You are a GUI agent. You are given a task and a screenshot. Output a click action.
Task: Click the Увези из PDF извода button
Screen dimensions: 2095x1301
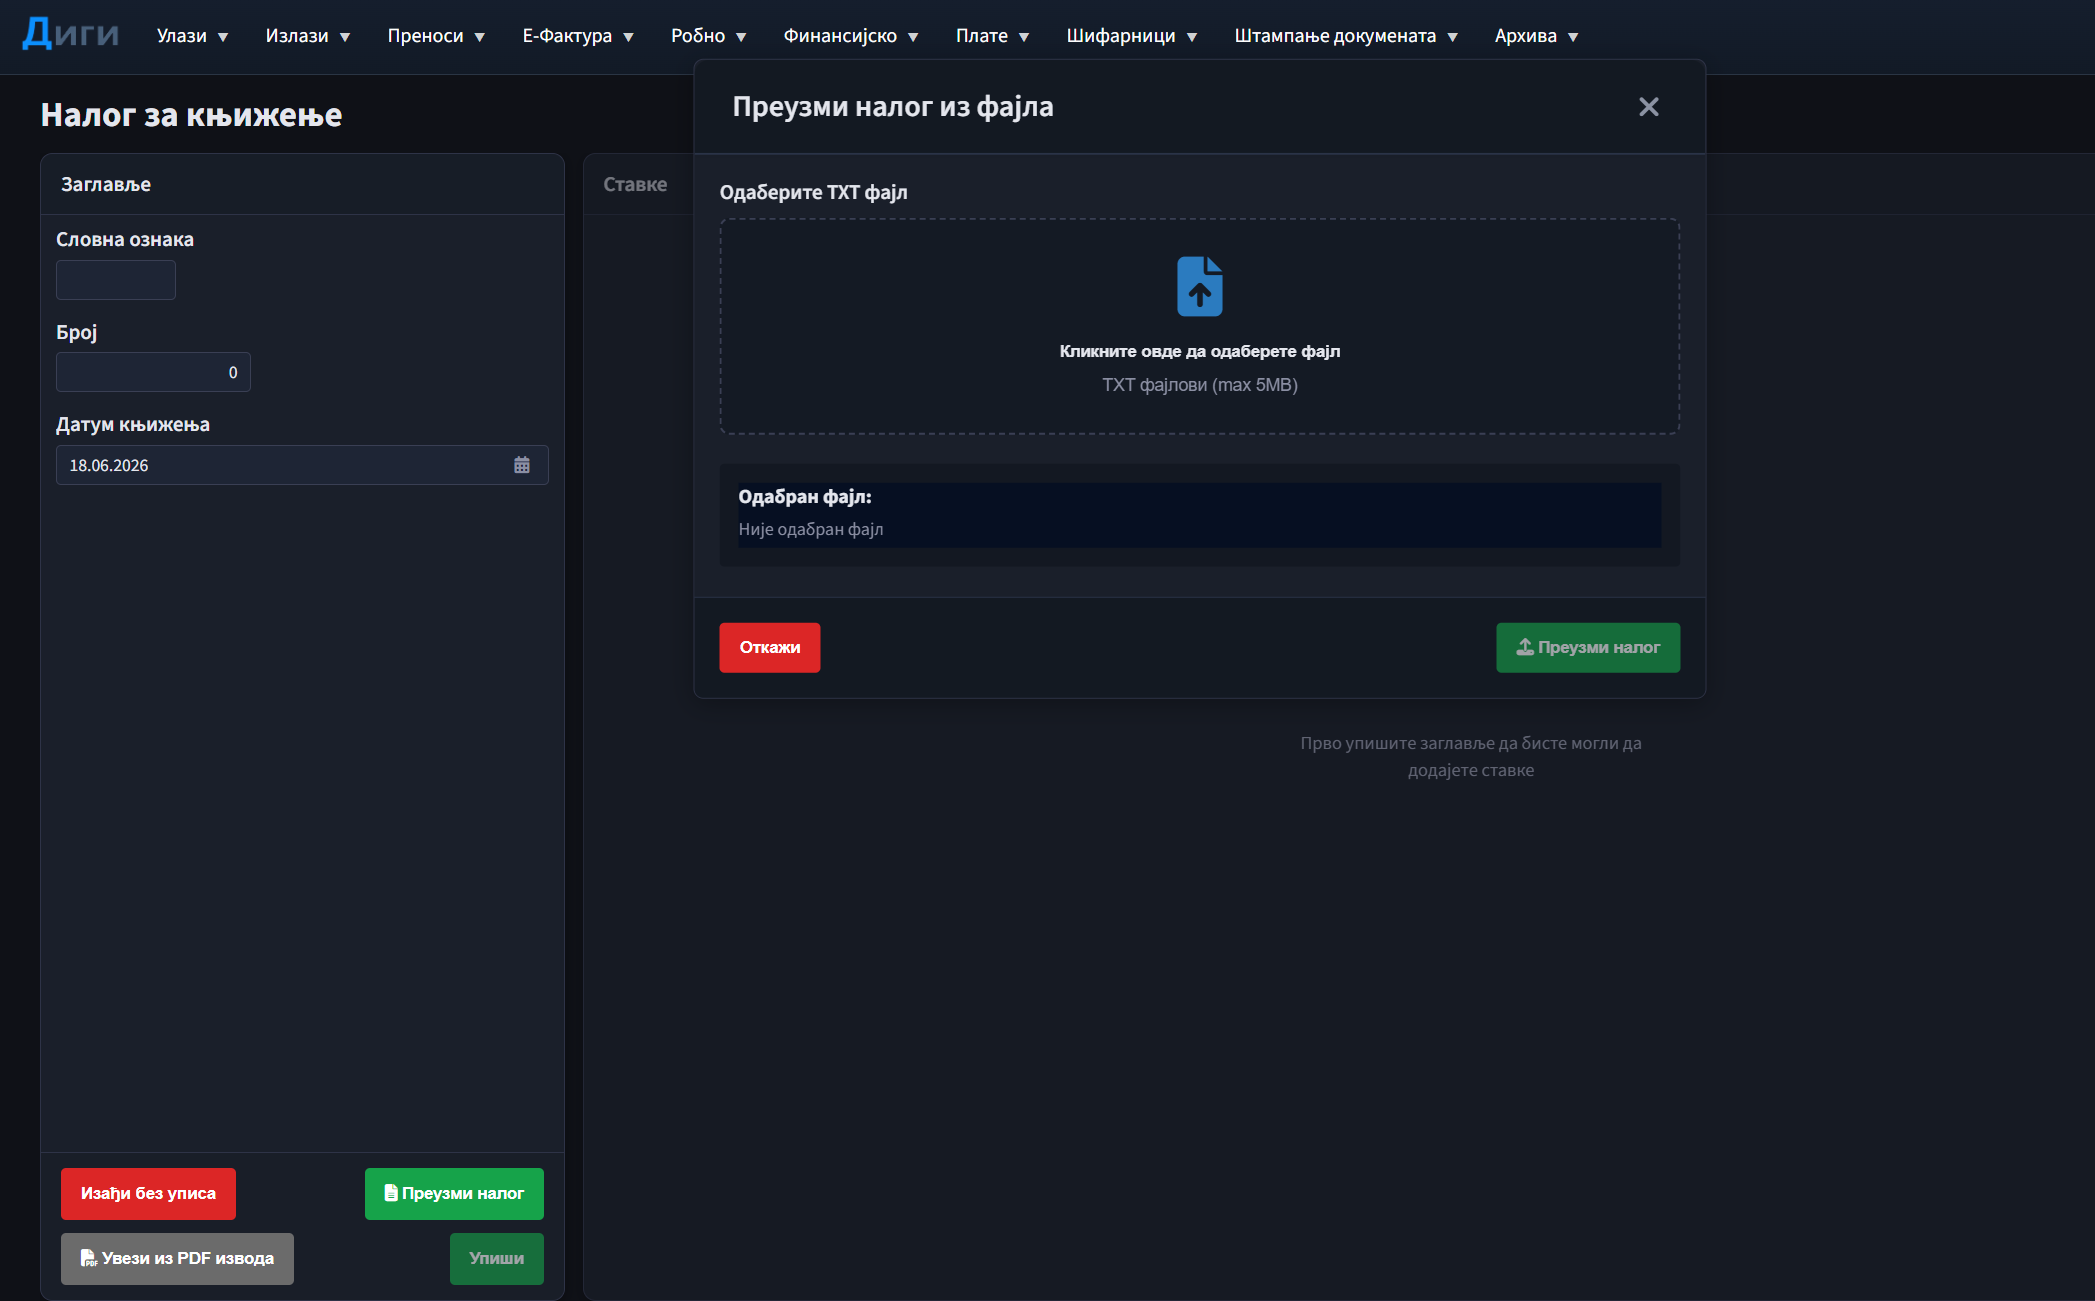pos(177,1259)
